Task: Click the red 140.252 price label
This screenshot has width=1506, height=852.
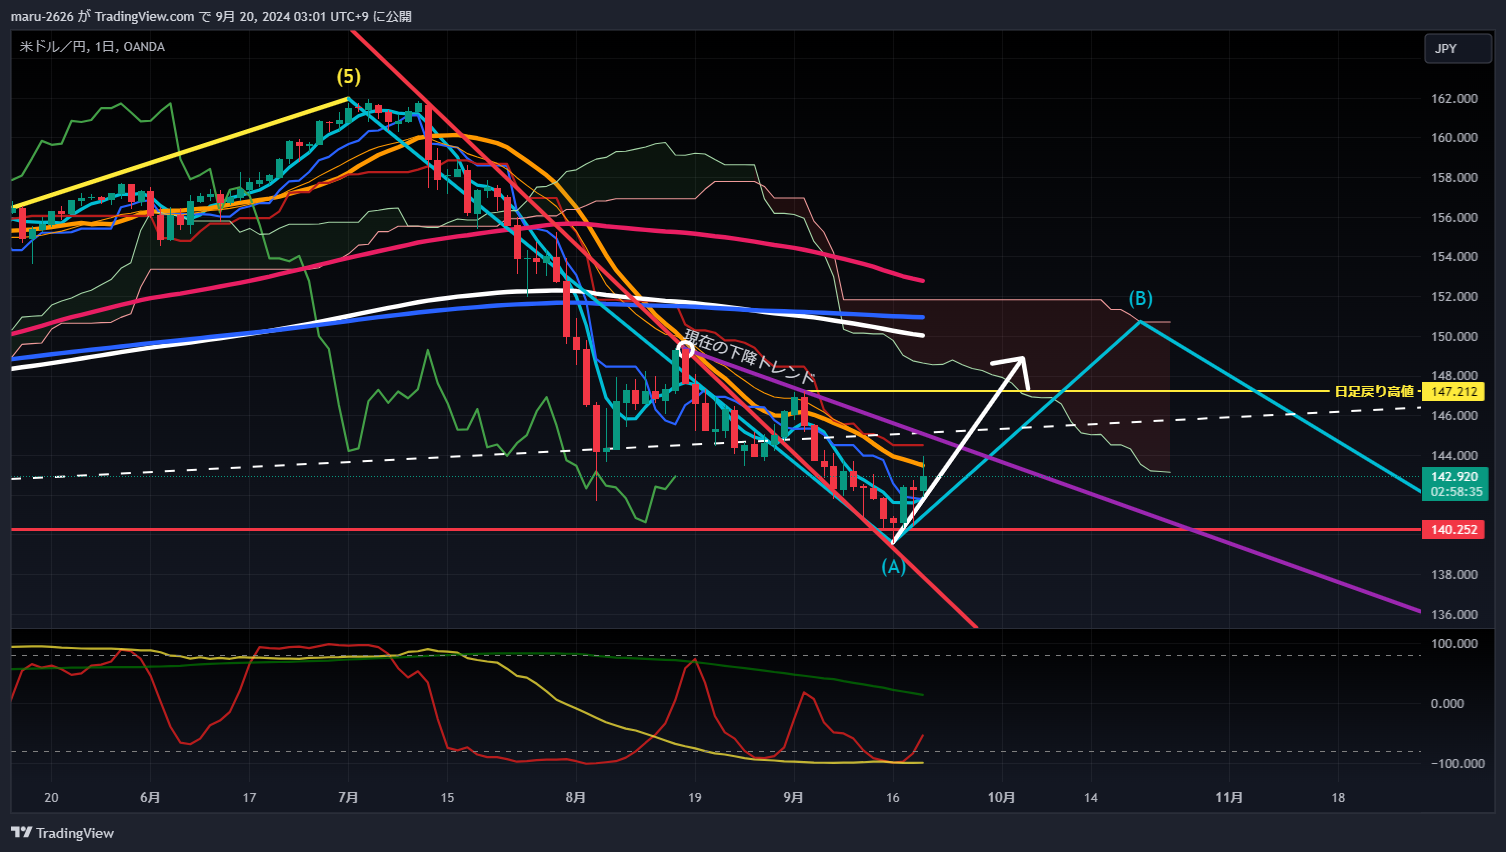Action: coord(1453,530)
